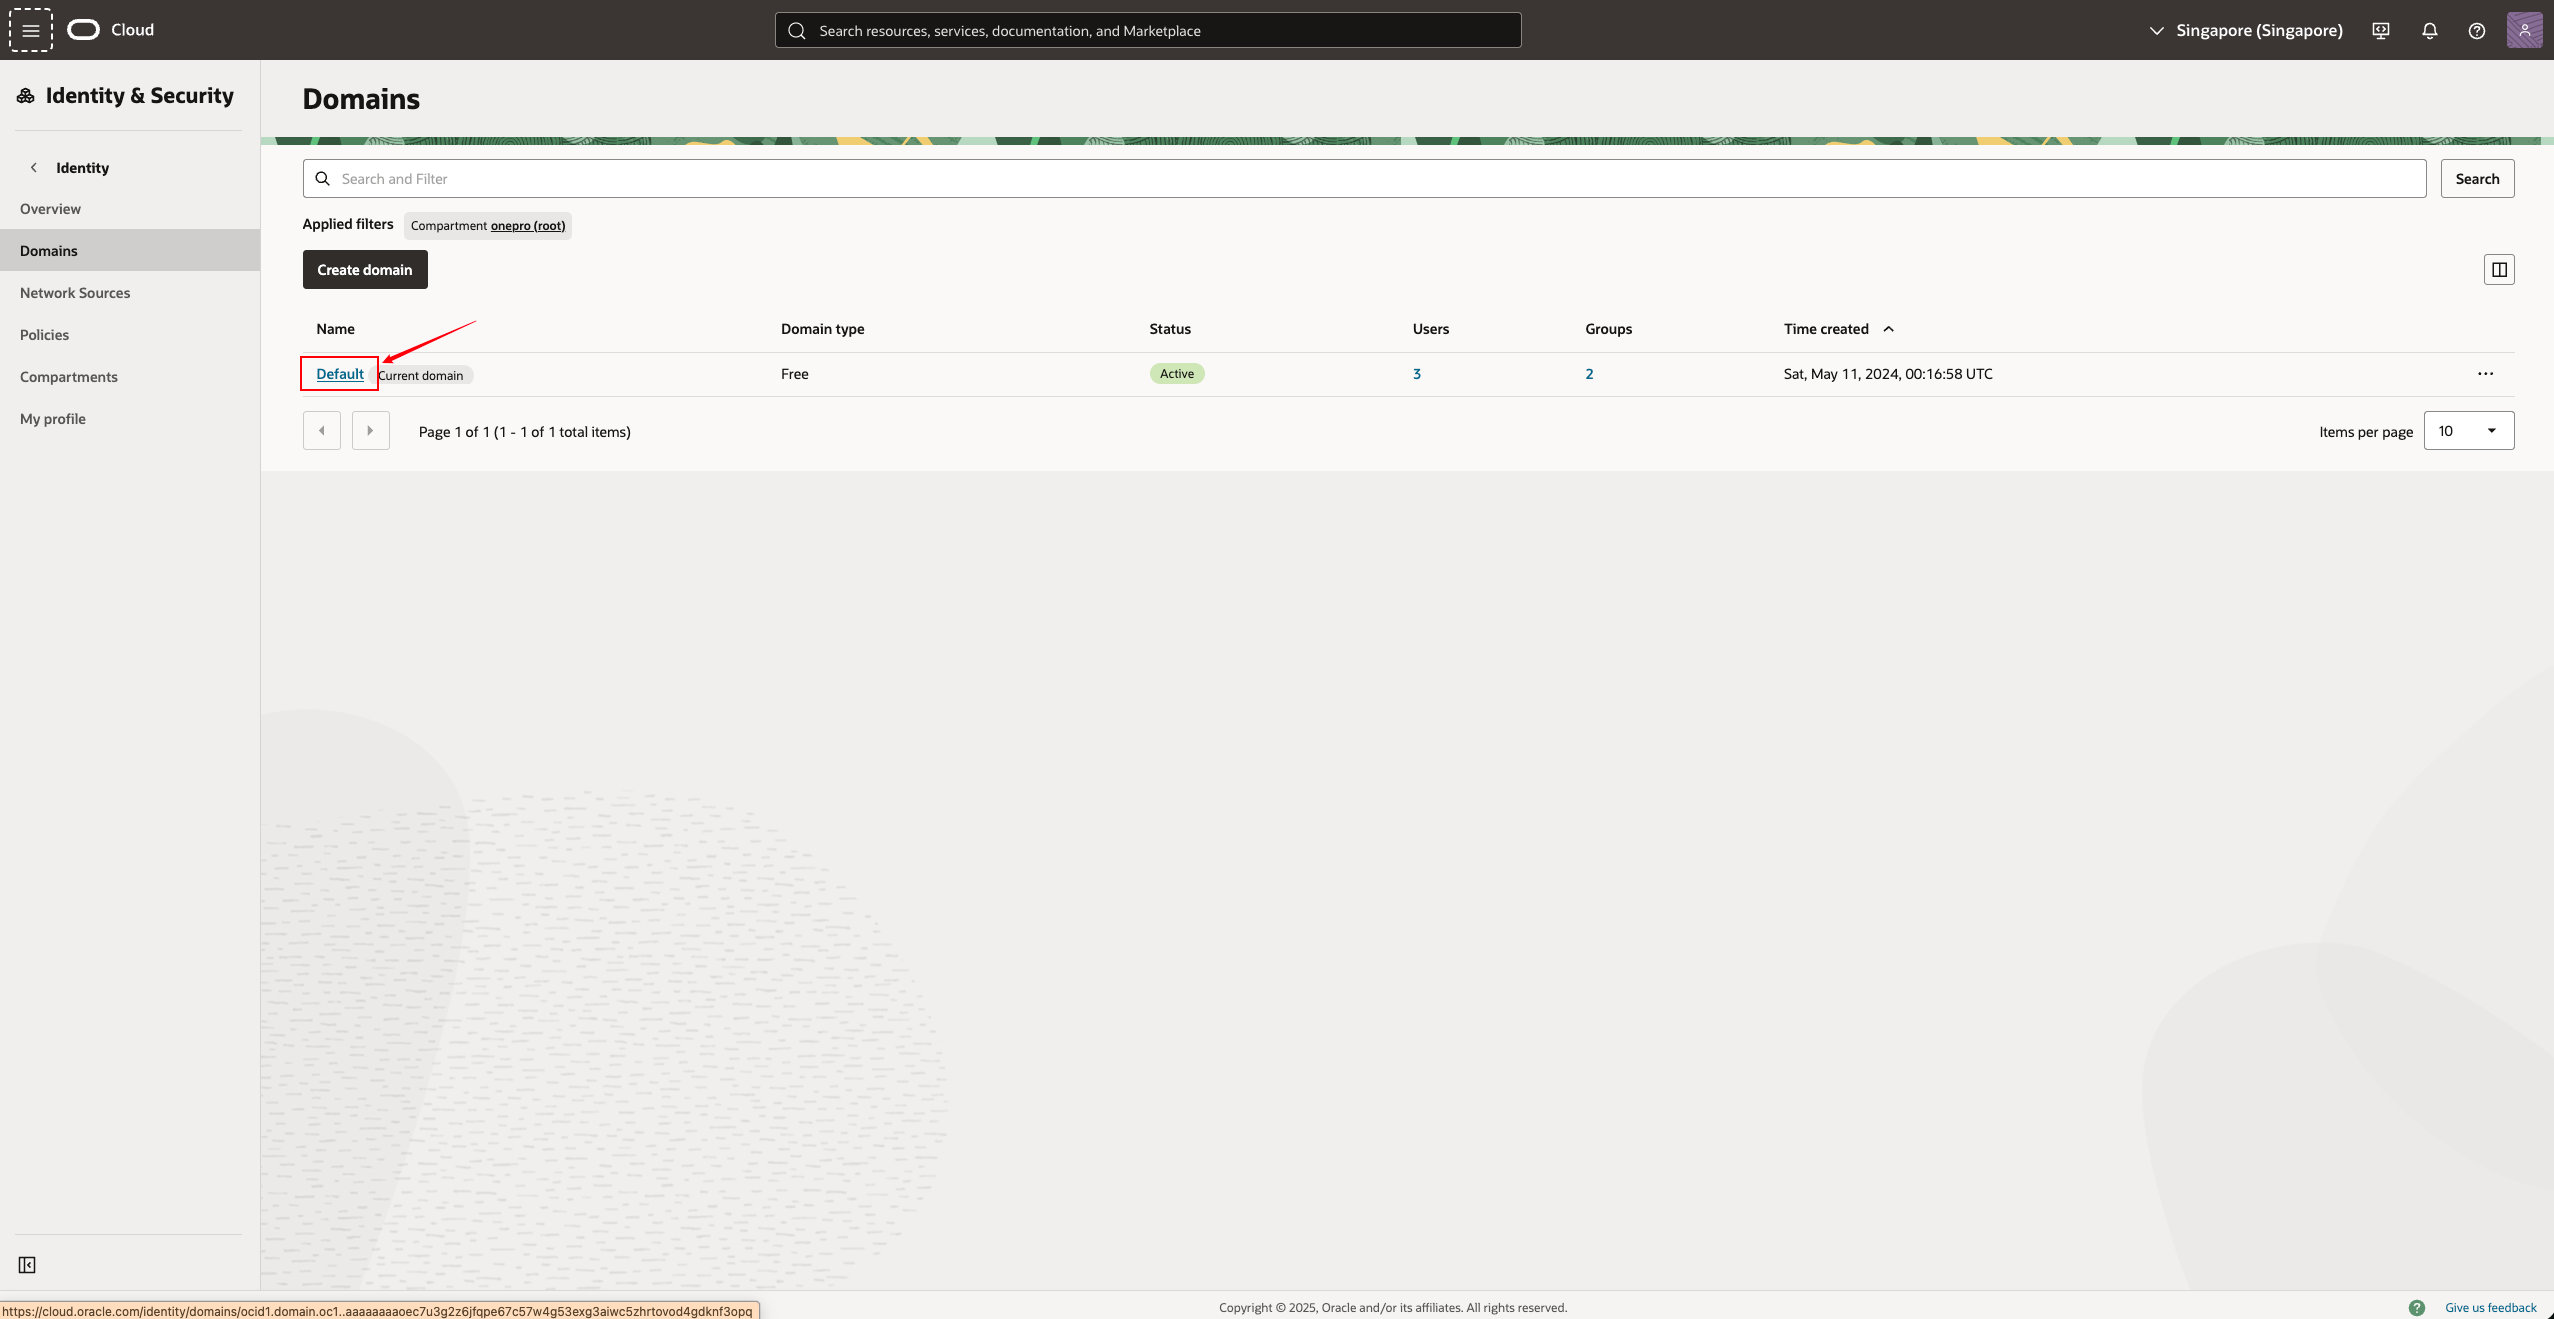Go back using the Identity chevron
2554x1319 pixels.
[34, 168]
